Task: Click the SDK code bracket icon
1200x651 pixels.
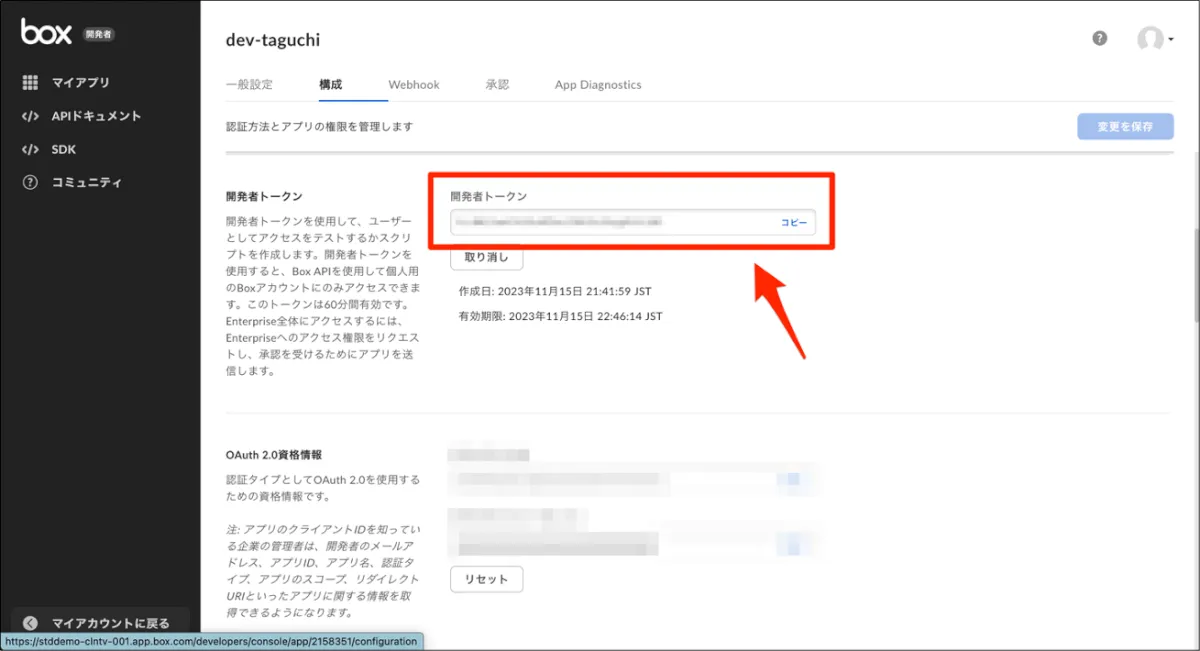Action: pos(30,150)
